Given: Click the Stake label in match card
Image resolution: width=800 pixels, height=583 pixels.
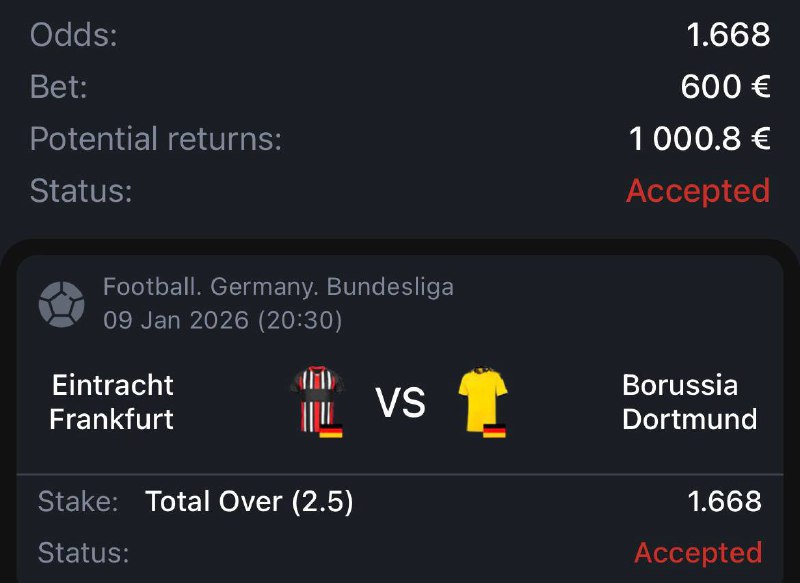Looking at the screenshot, I should pyautogui.click(x=78, y=502).
